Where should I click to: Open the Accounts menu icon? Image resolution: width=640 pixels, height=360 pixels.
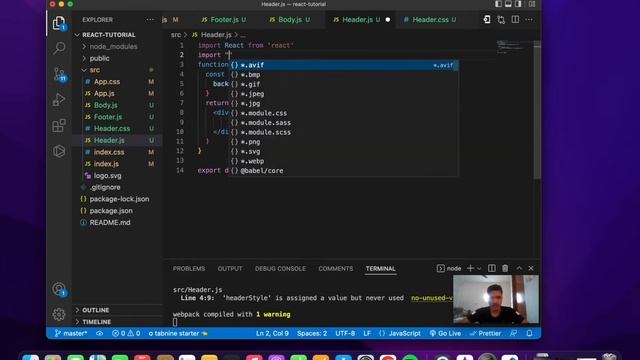[59, 289]
